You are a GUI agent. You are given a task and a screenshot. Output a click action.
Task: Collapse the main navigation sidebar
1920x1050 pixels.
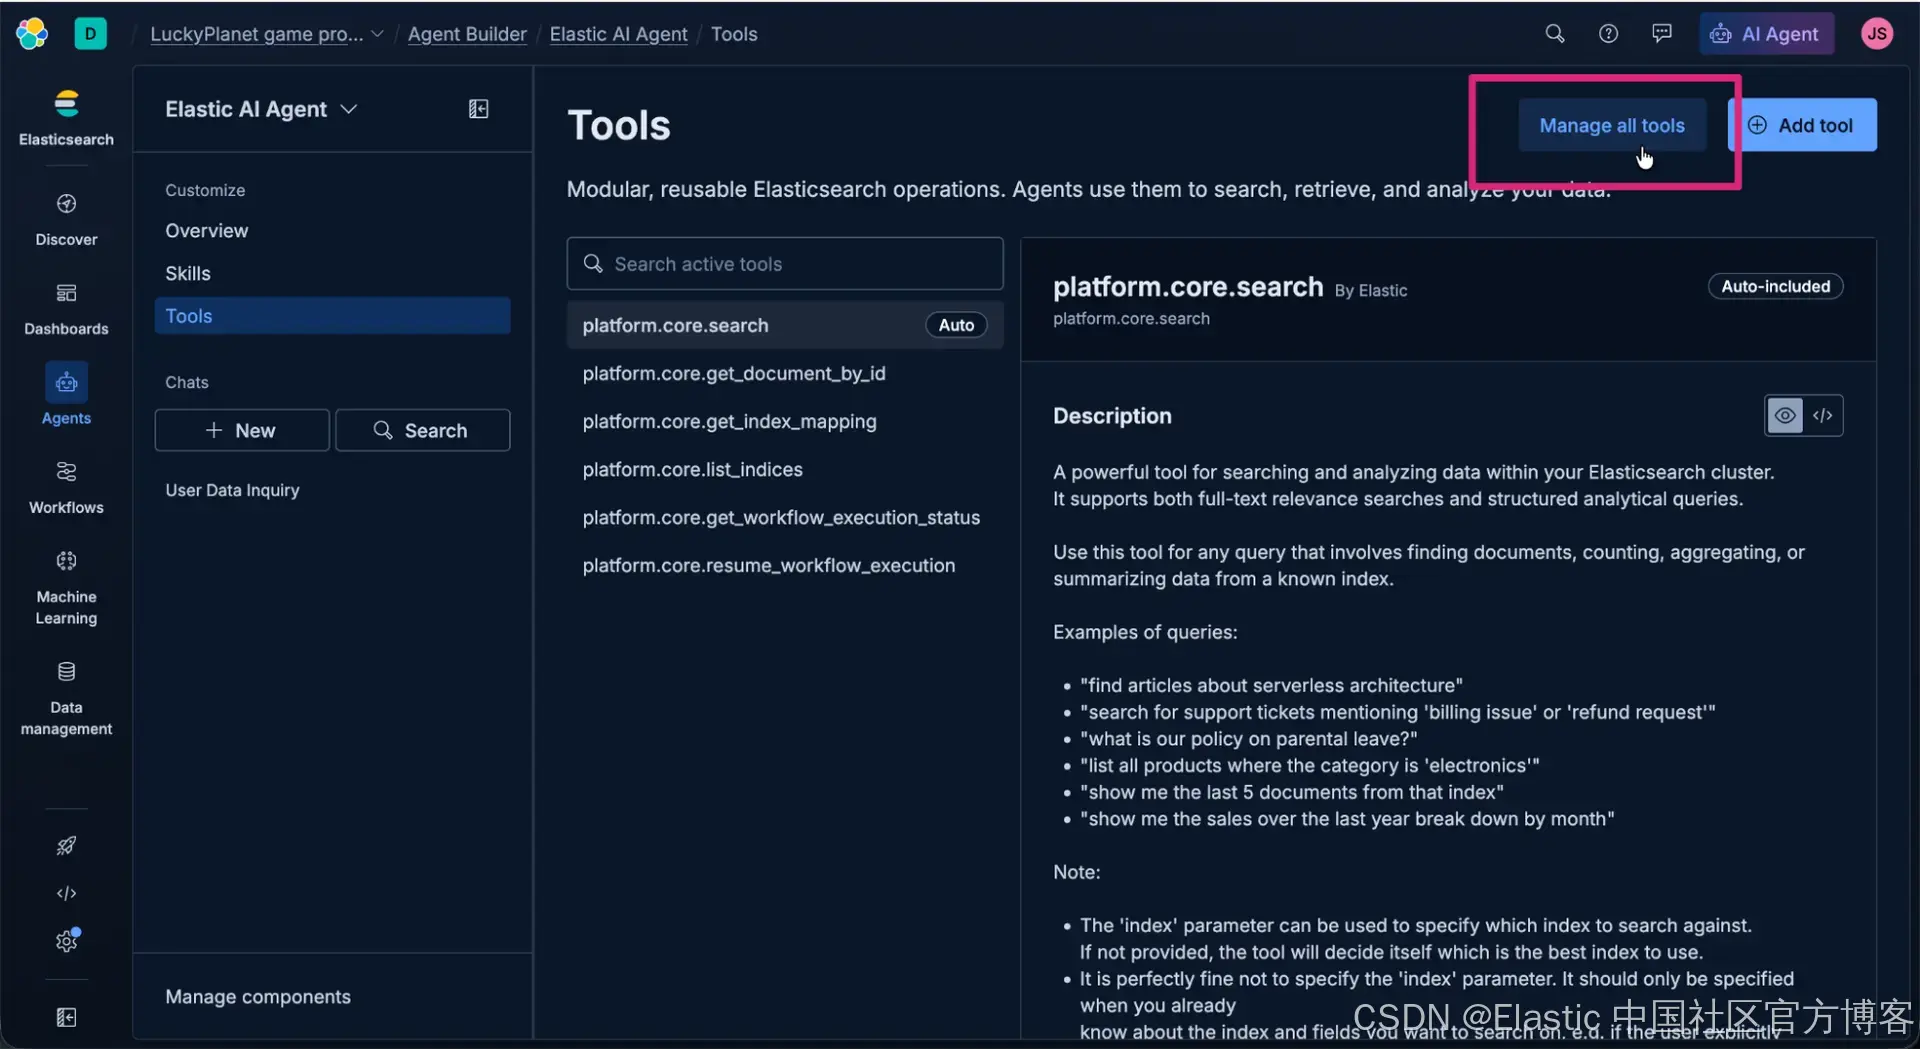point(66,1018)
